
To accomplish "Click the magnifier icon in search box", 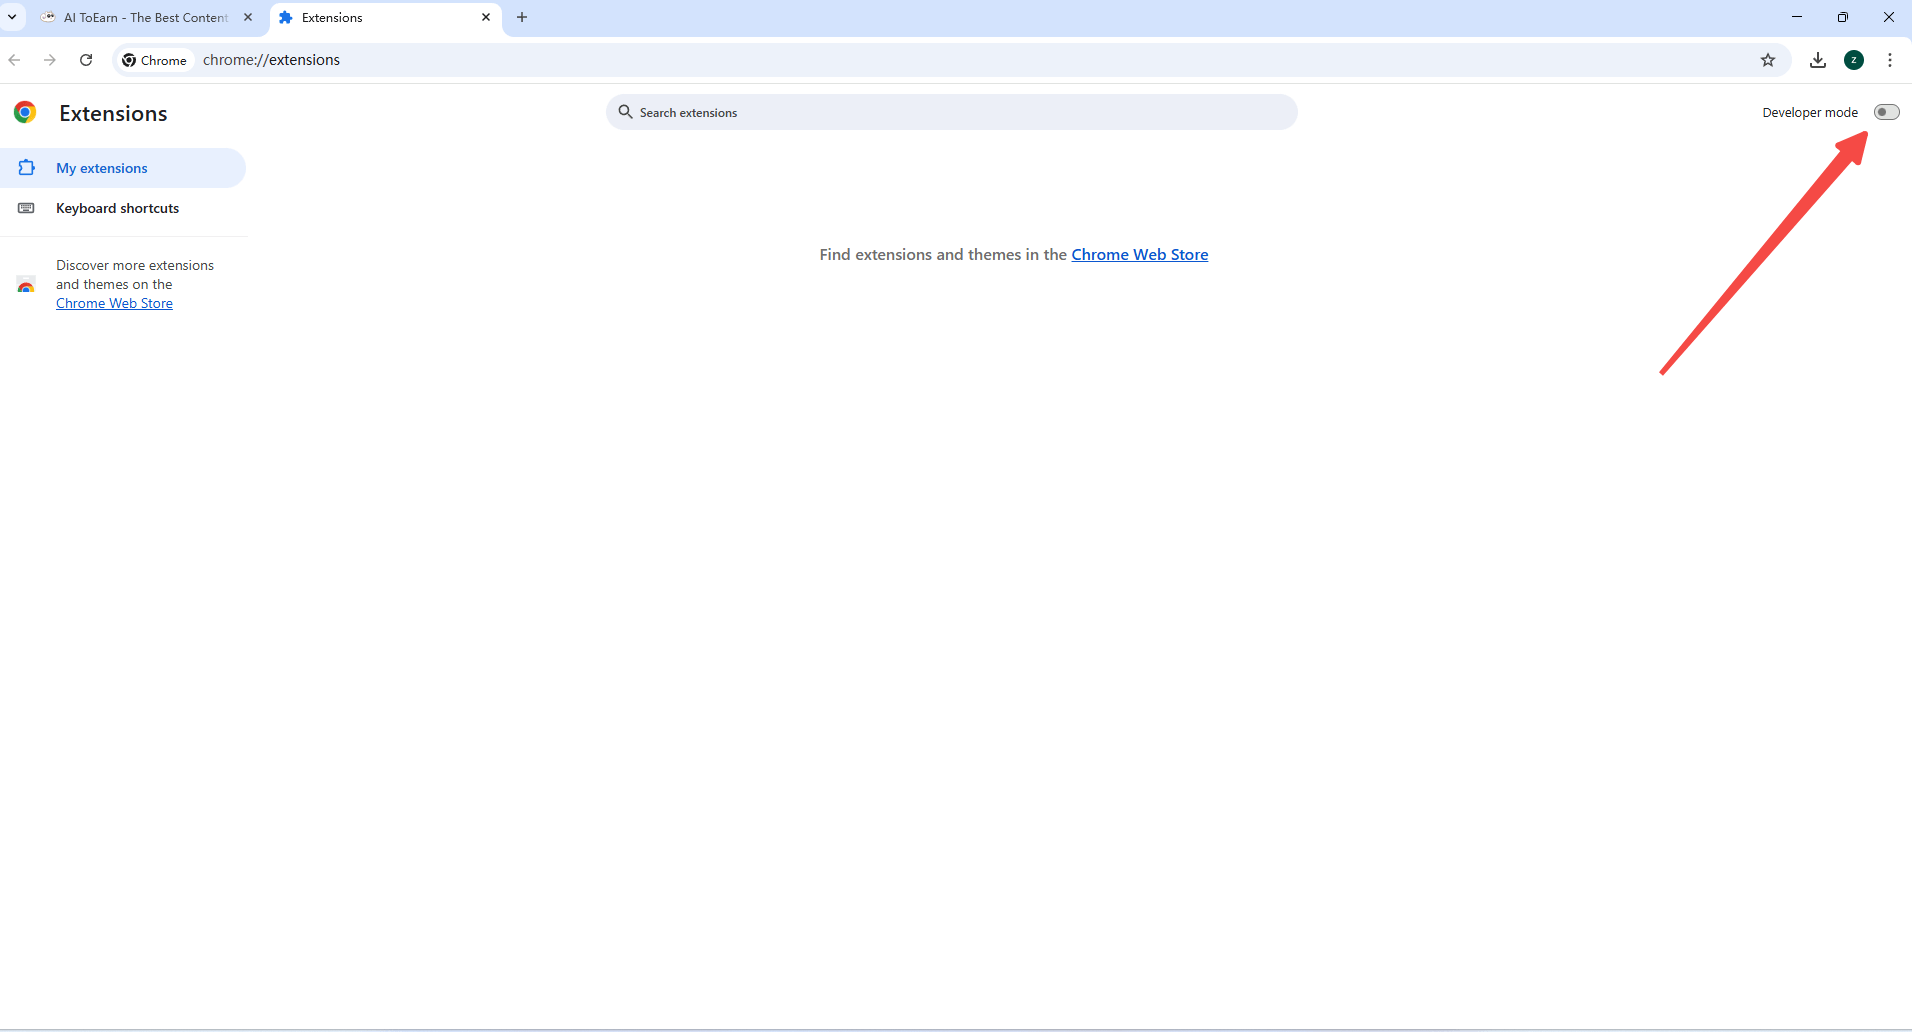I will coord(625,112).
